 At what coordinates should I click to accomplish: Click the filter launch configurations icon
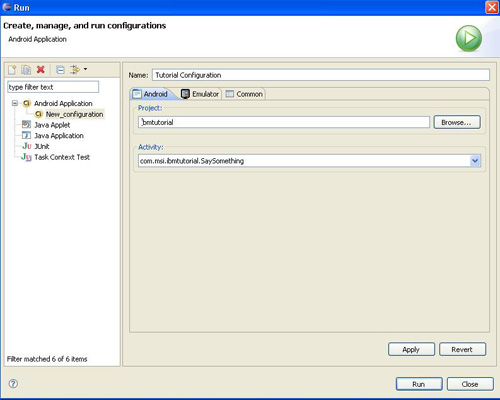tap(75, 69)
